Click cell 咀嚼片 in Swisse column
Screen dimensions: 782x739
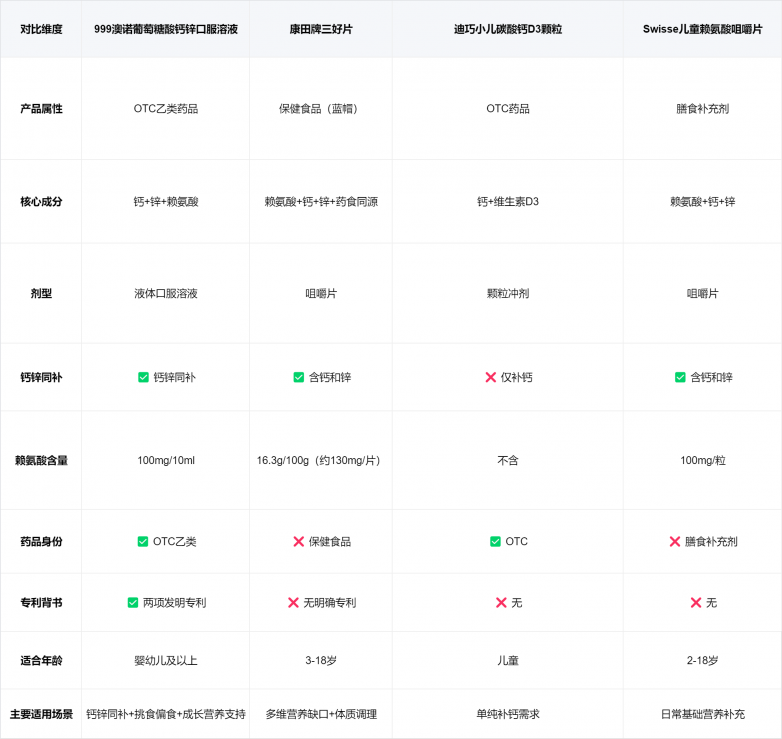pos(702,293)
